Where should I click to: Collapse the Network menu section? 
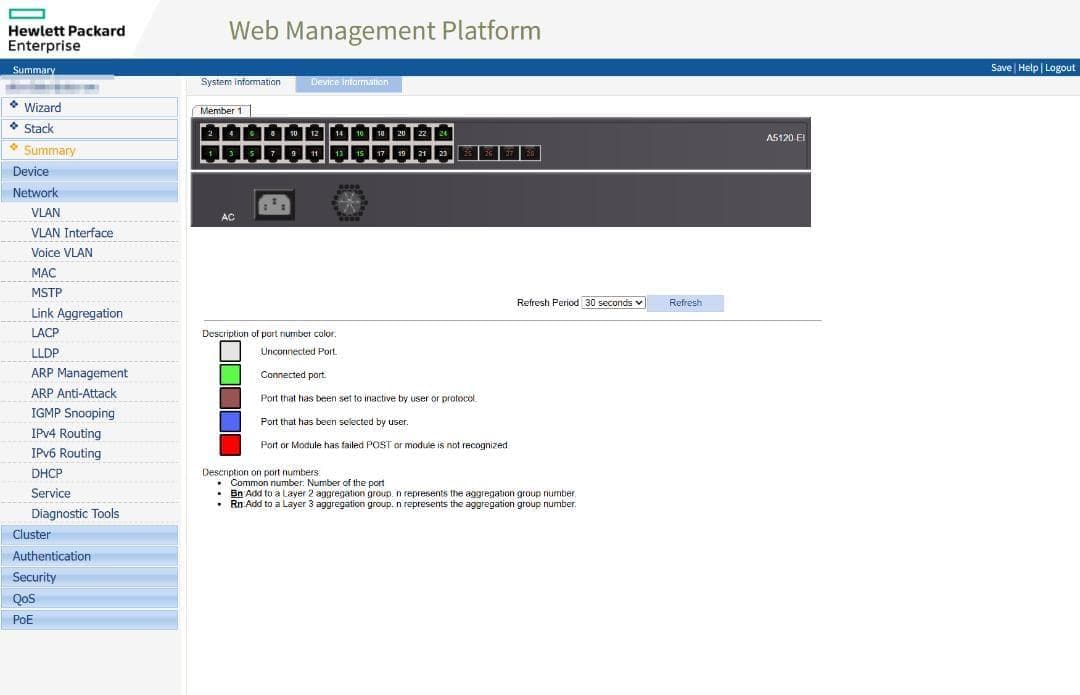coord(36,193)
